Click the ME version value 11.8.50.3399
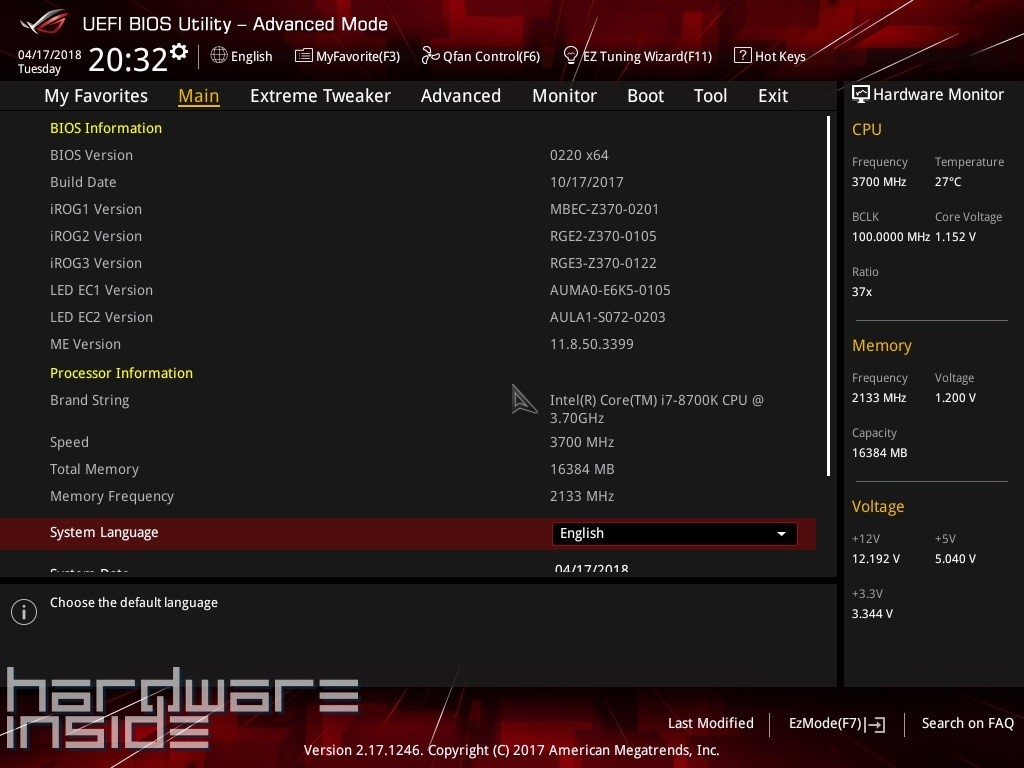 point(592,344)
